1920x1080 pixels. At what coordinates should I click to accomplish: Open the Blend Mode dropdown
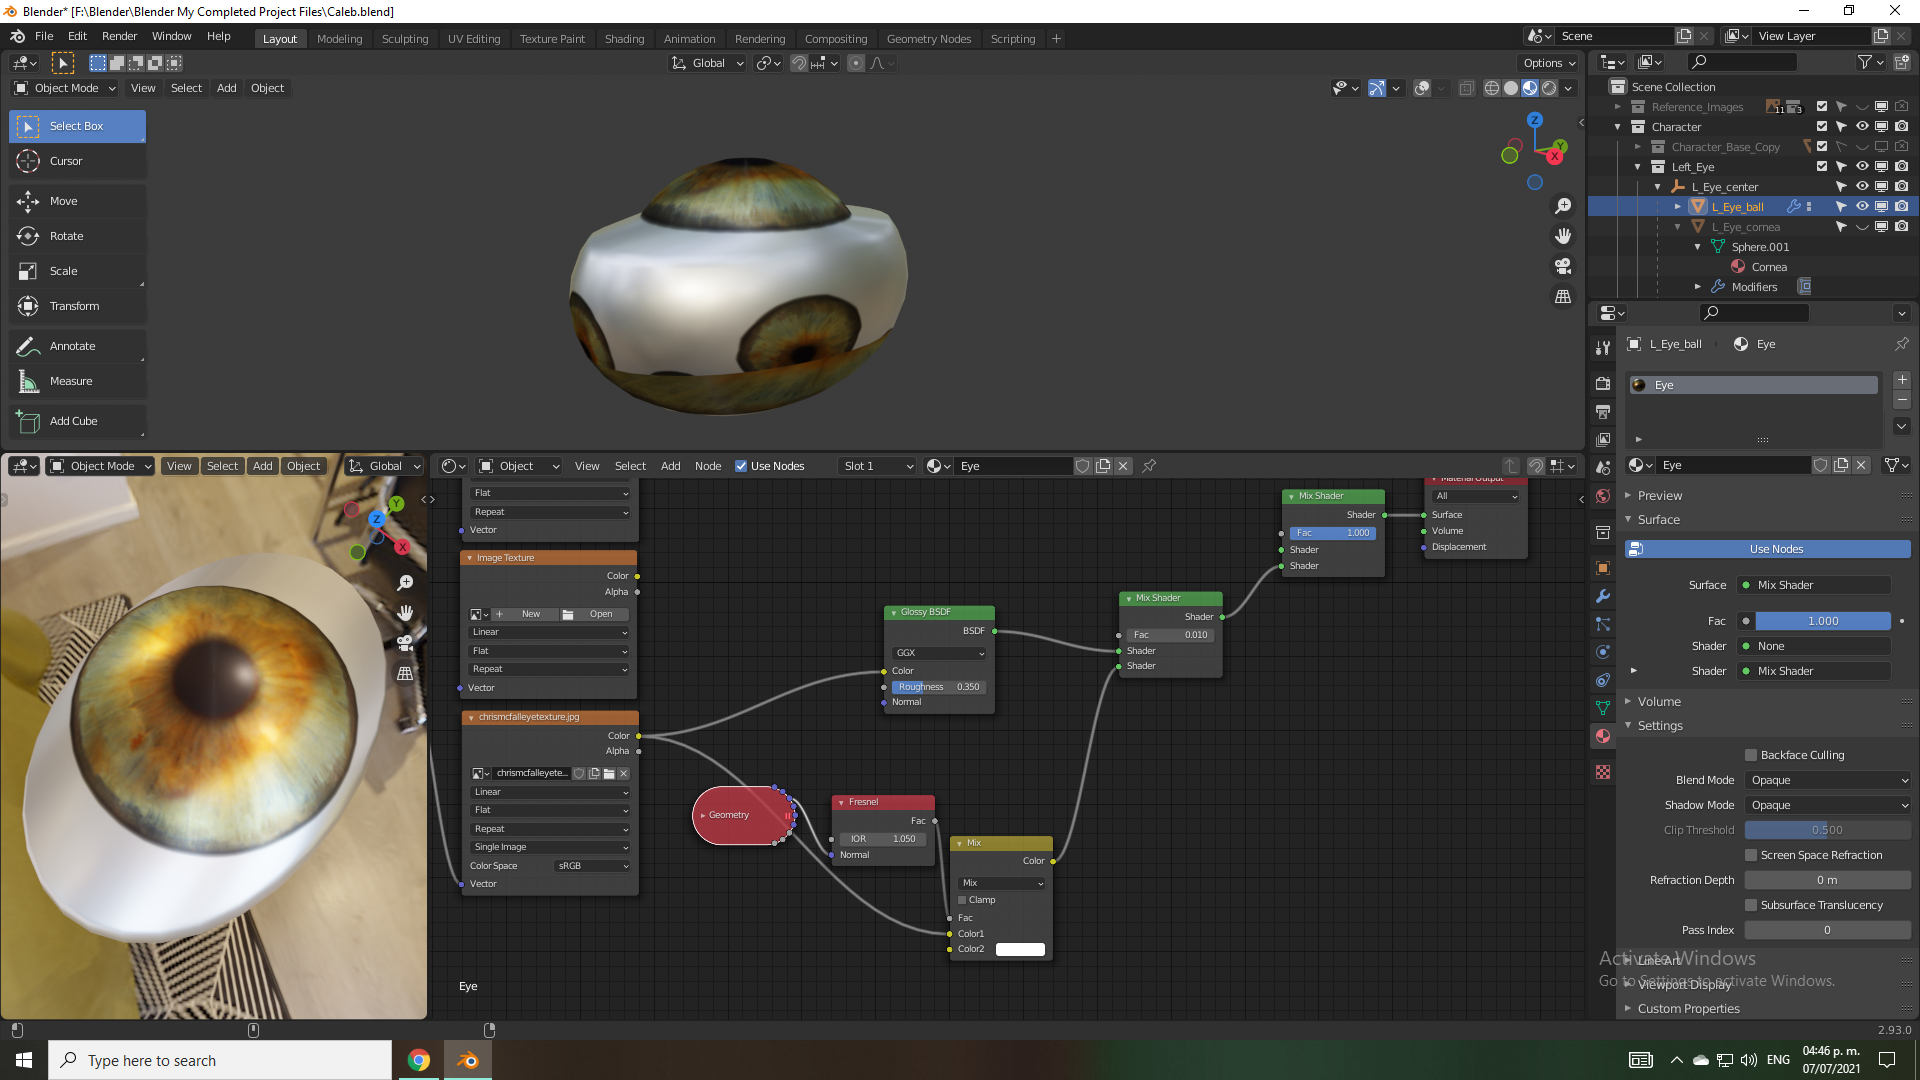pos(1827,780)
